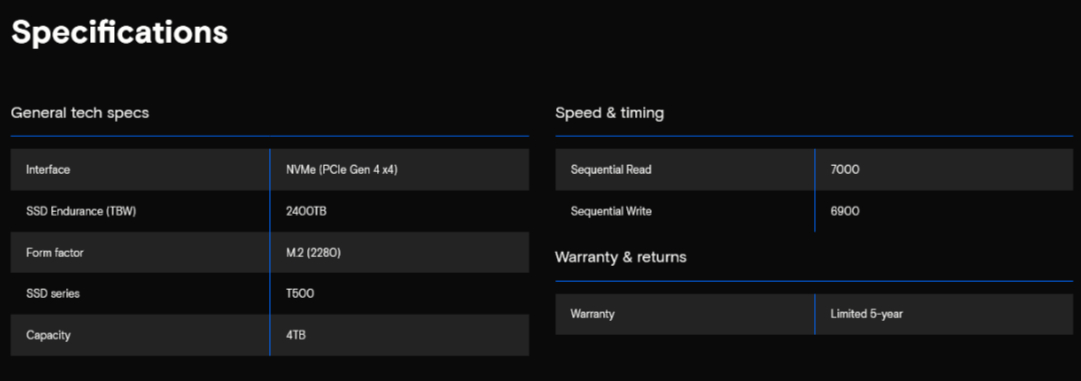1081x381 pixels.
Task: Click the Specifications heading
Action: [119, 33]
